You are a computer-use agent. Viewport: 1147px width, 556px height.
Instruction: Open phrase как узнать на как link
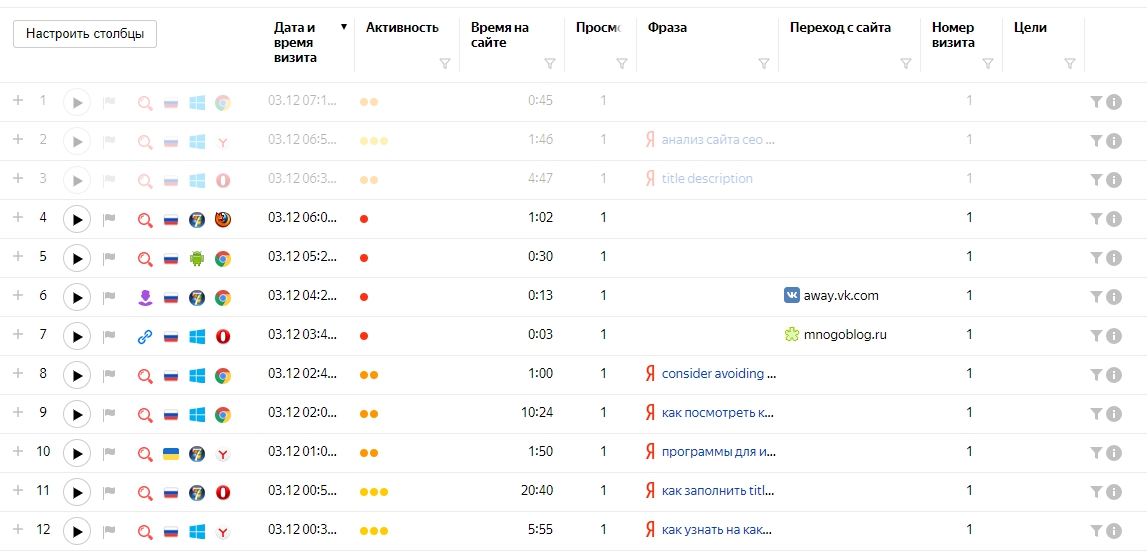pyautogui.click(x=717, y=530)
